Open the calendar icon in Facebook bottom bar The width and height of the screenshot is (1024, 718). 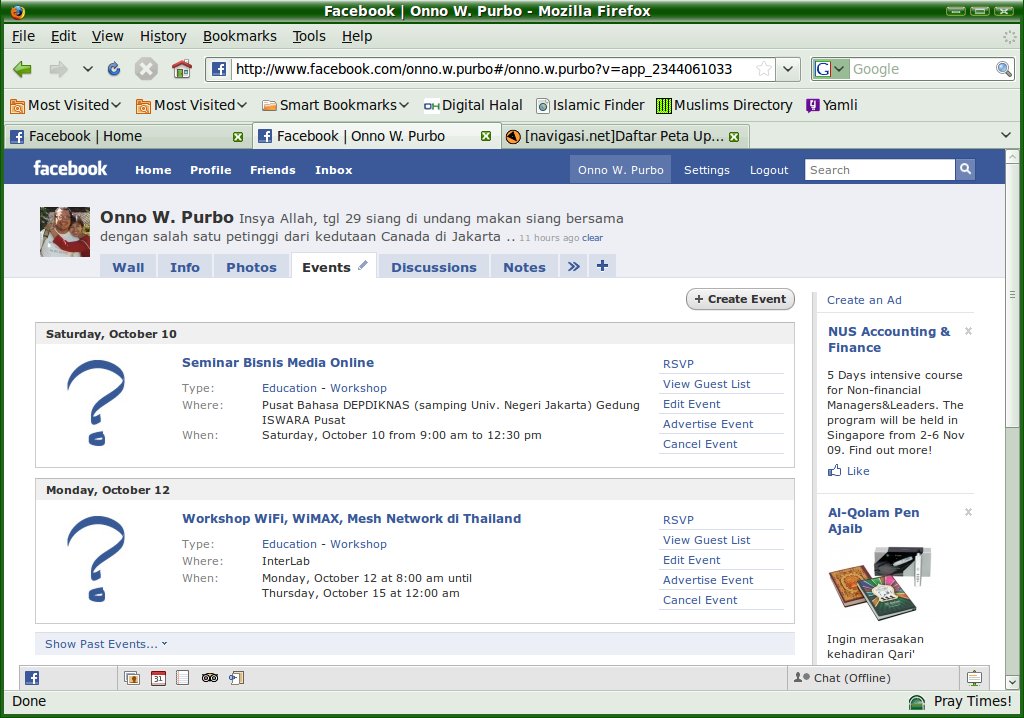click(158, 678)
